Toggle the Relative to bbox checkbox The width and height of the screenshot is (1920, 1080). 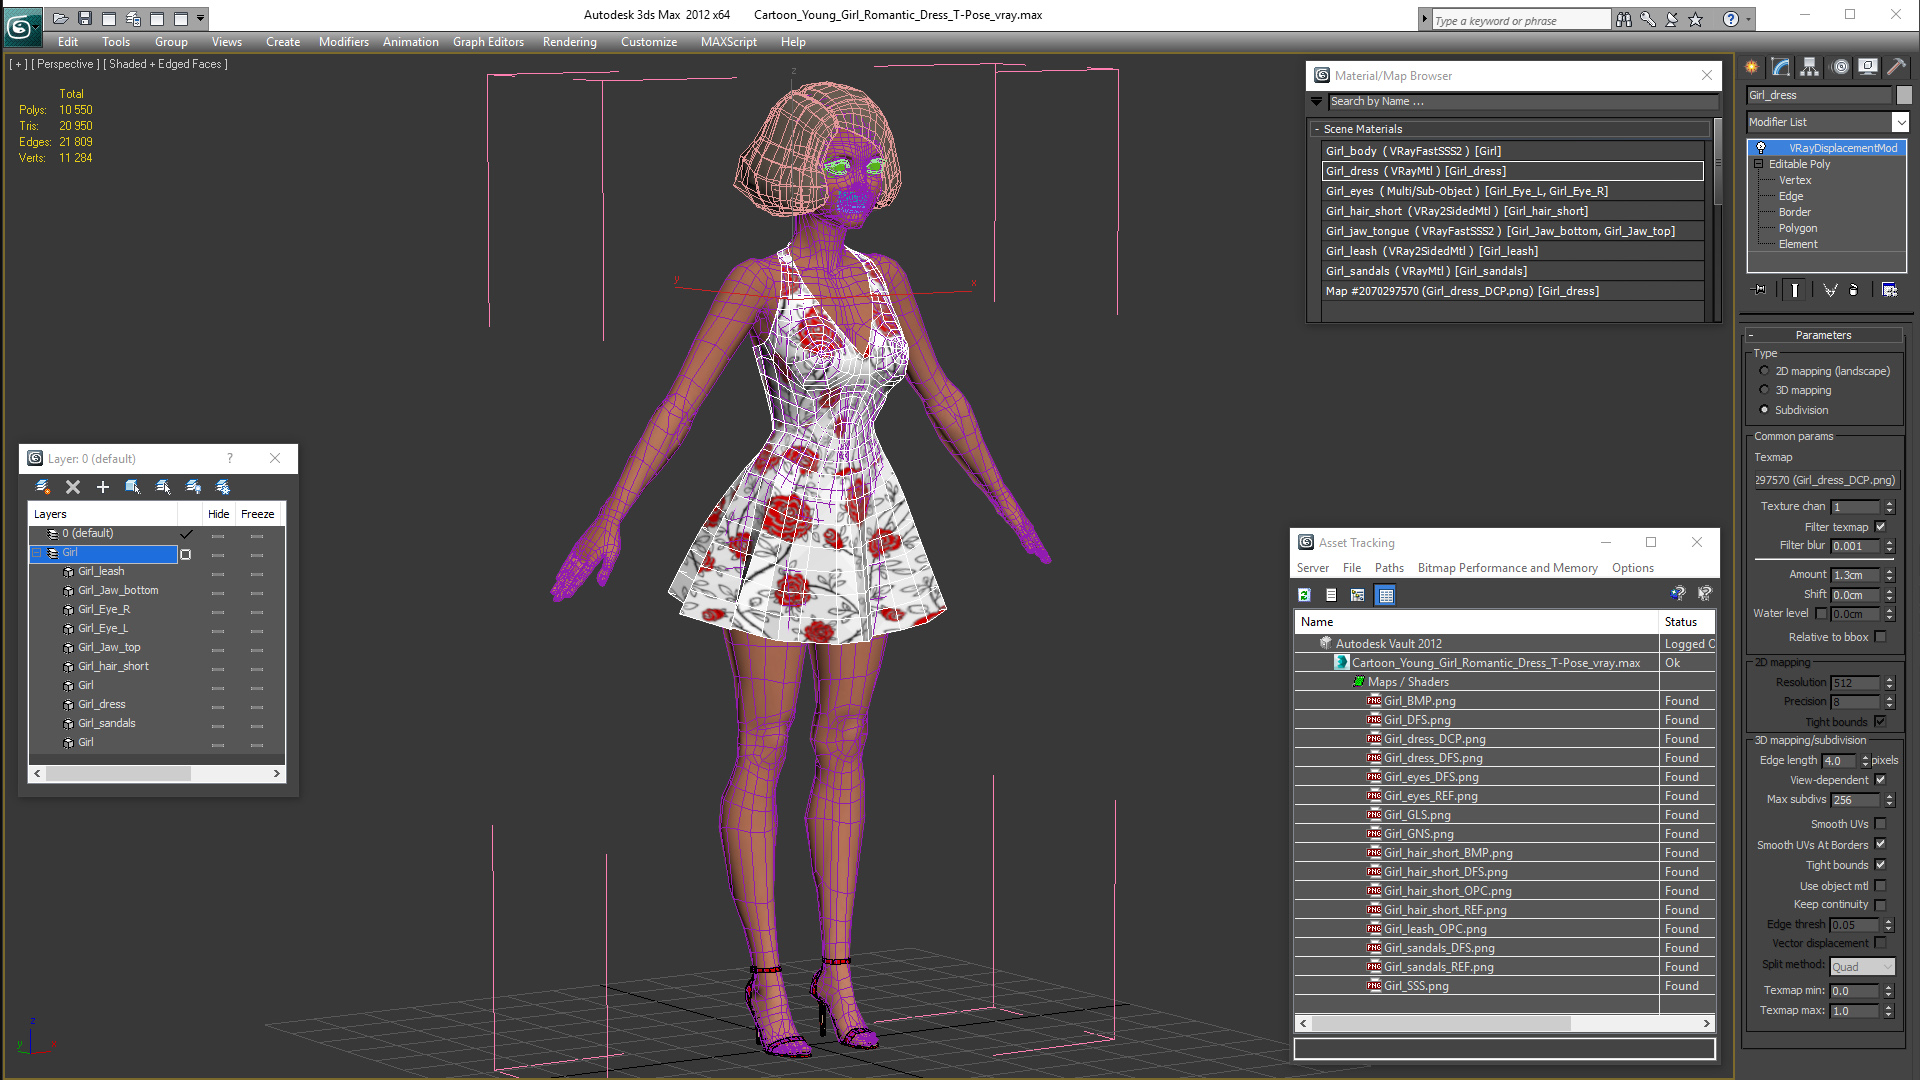click(1880, 637)
